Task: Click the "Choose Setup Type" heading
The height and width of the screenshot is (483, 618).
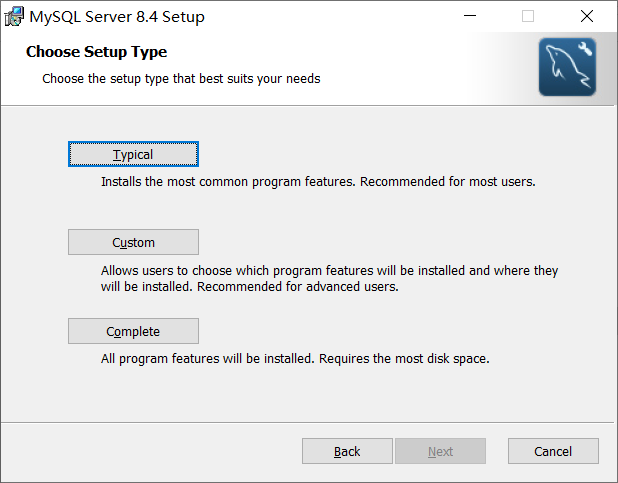Action: pos(96,52)
